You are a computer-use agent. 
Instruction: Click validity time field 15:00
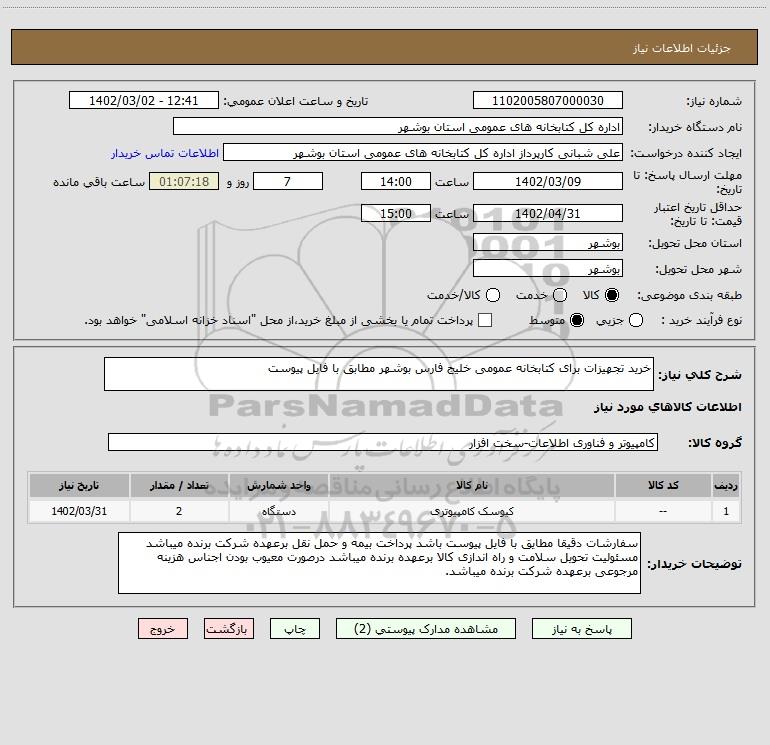tap(396, 213)
